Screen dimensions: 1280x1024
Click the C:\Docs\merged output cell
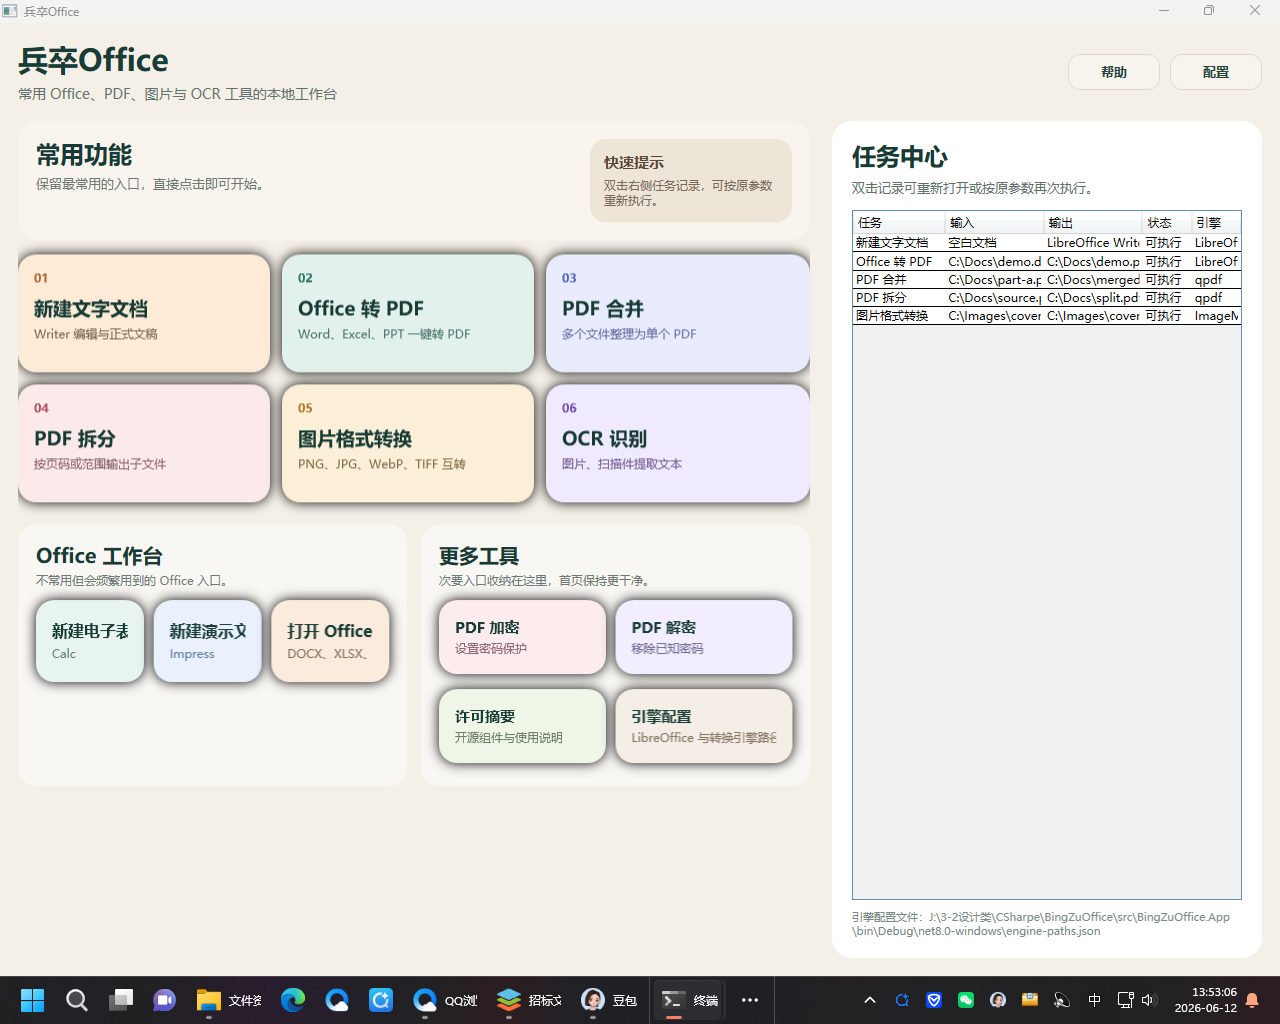[1093, 279]
